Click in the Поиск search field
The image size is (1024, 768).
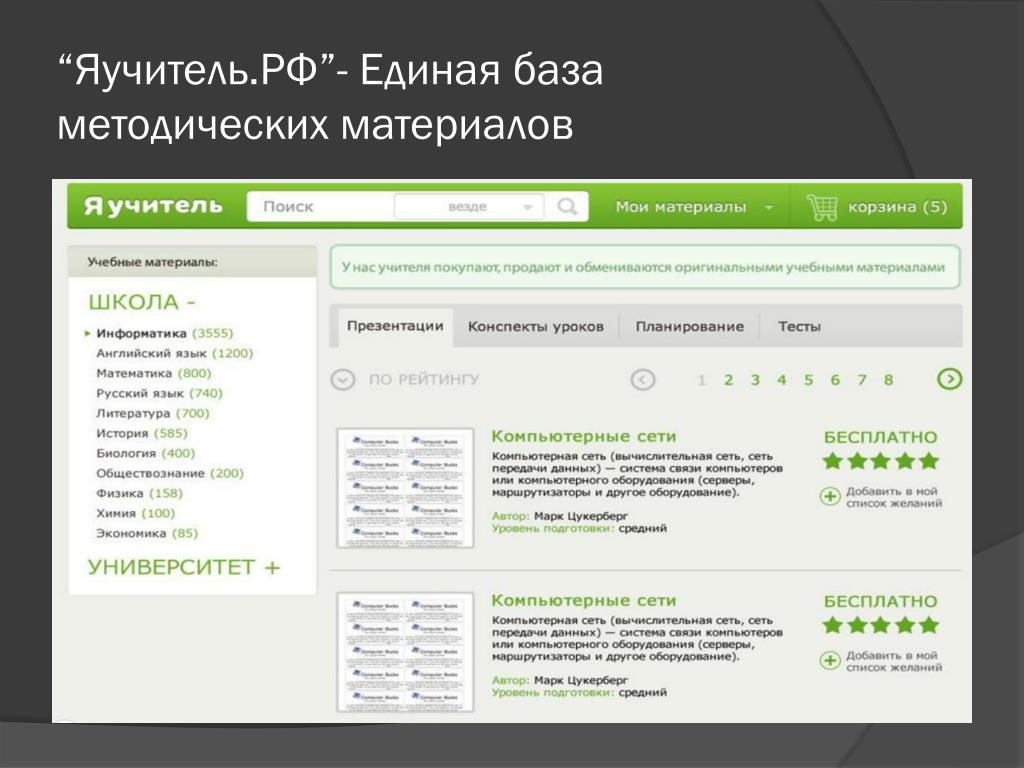320,206
